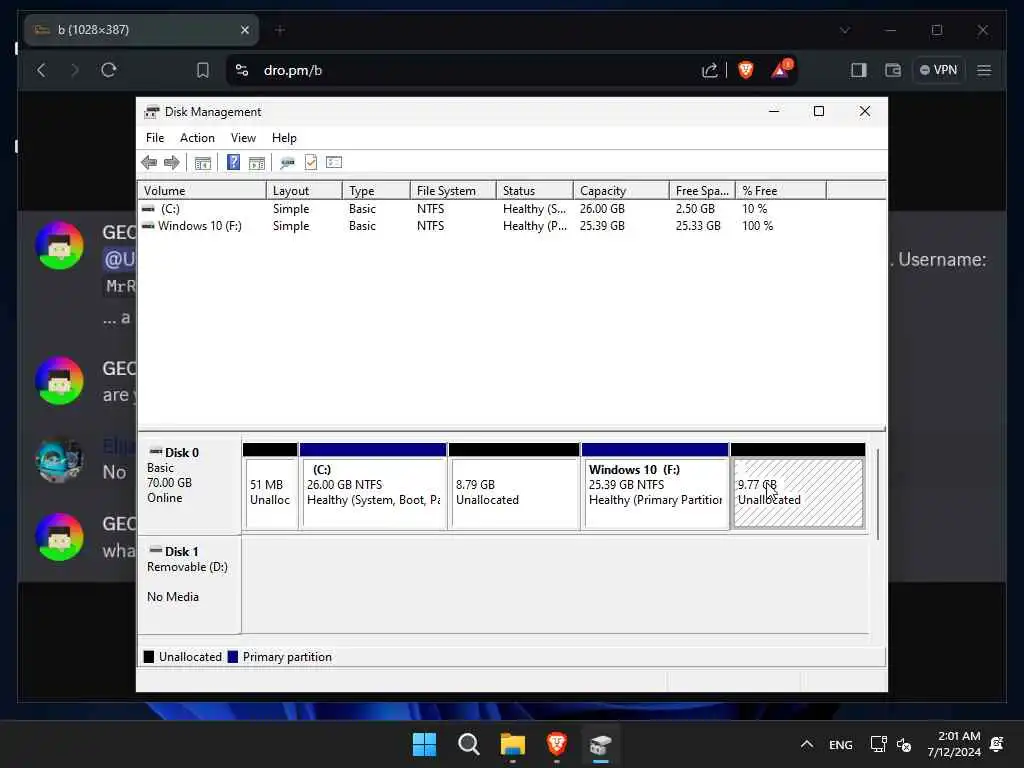Open a new tab with plus button
The image size is (1024, 768).
(280, 30)
